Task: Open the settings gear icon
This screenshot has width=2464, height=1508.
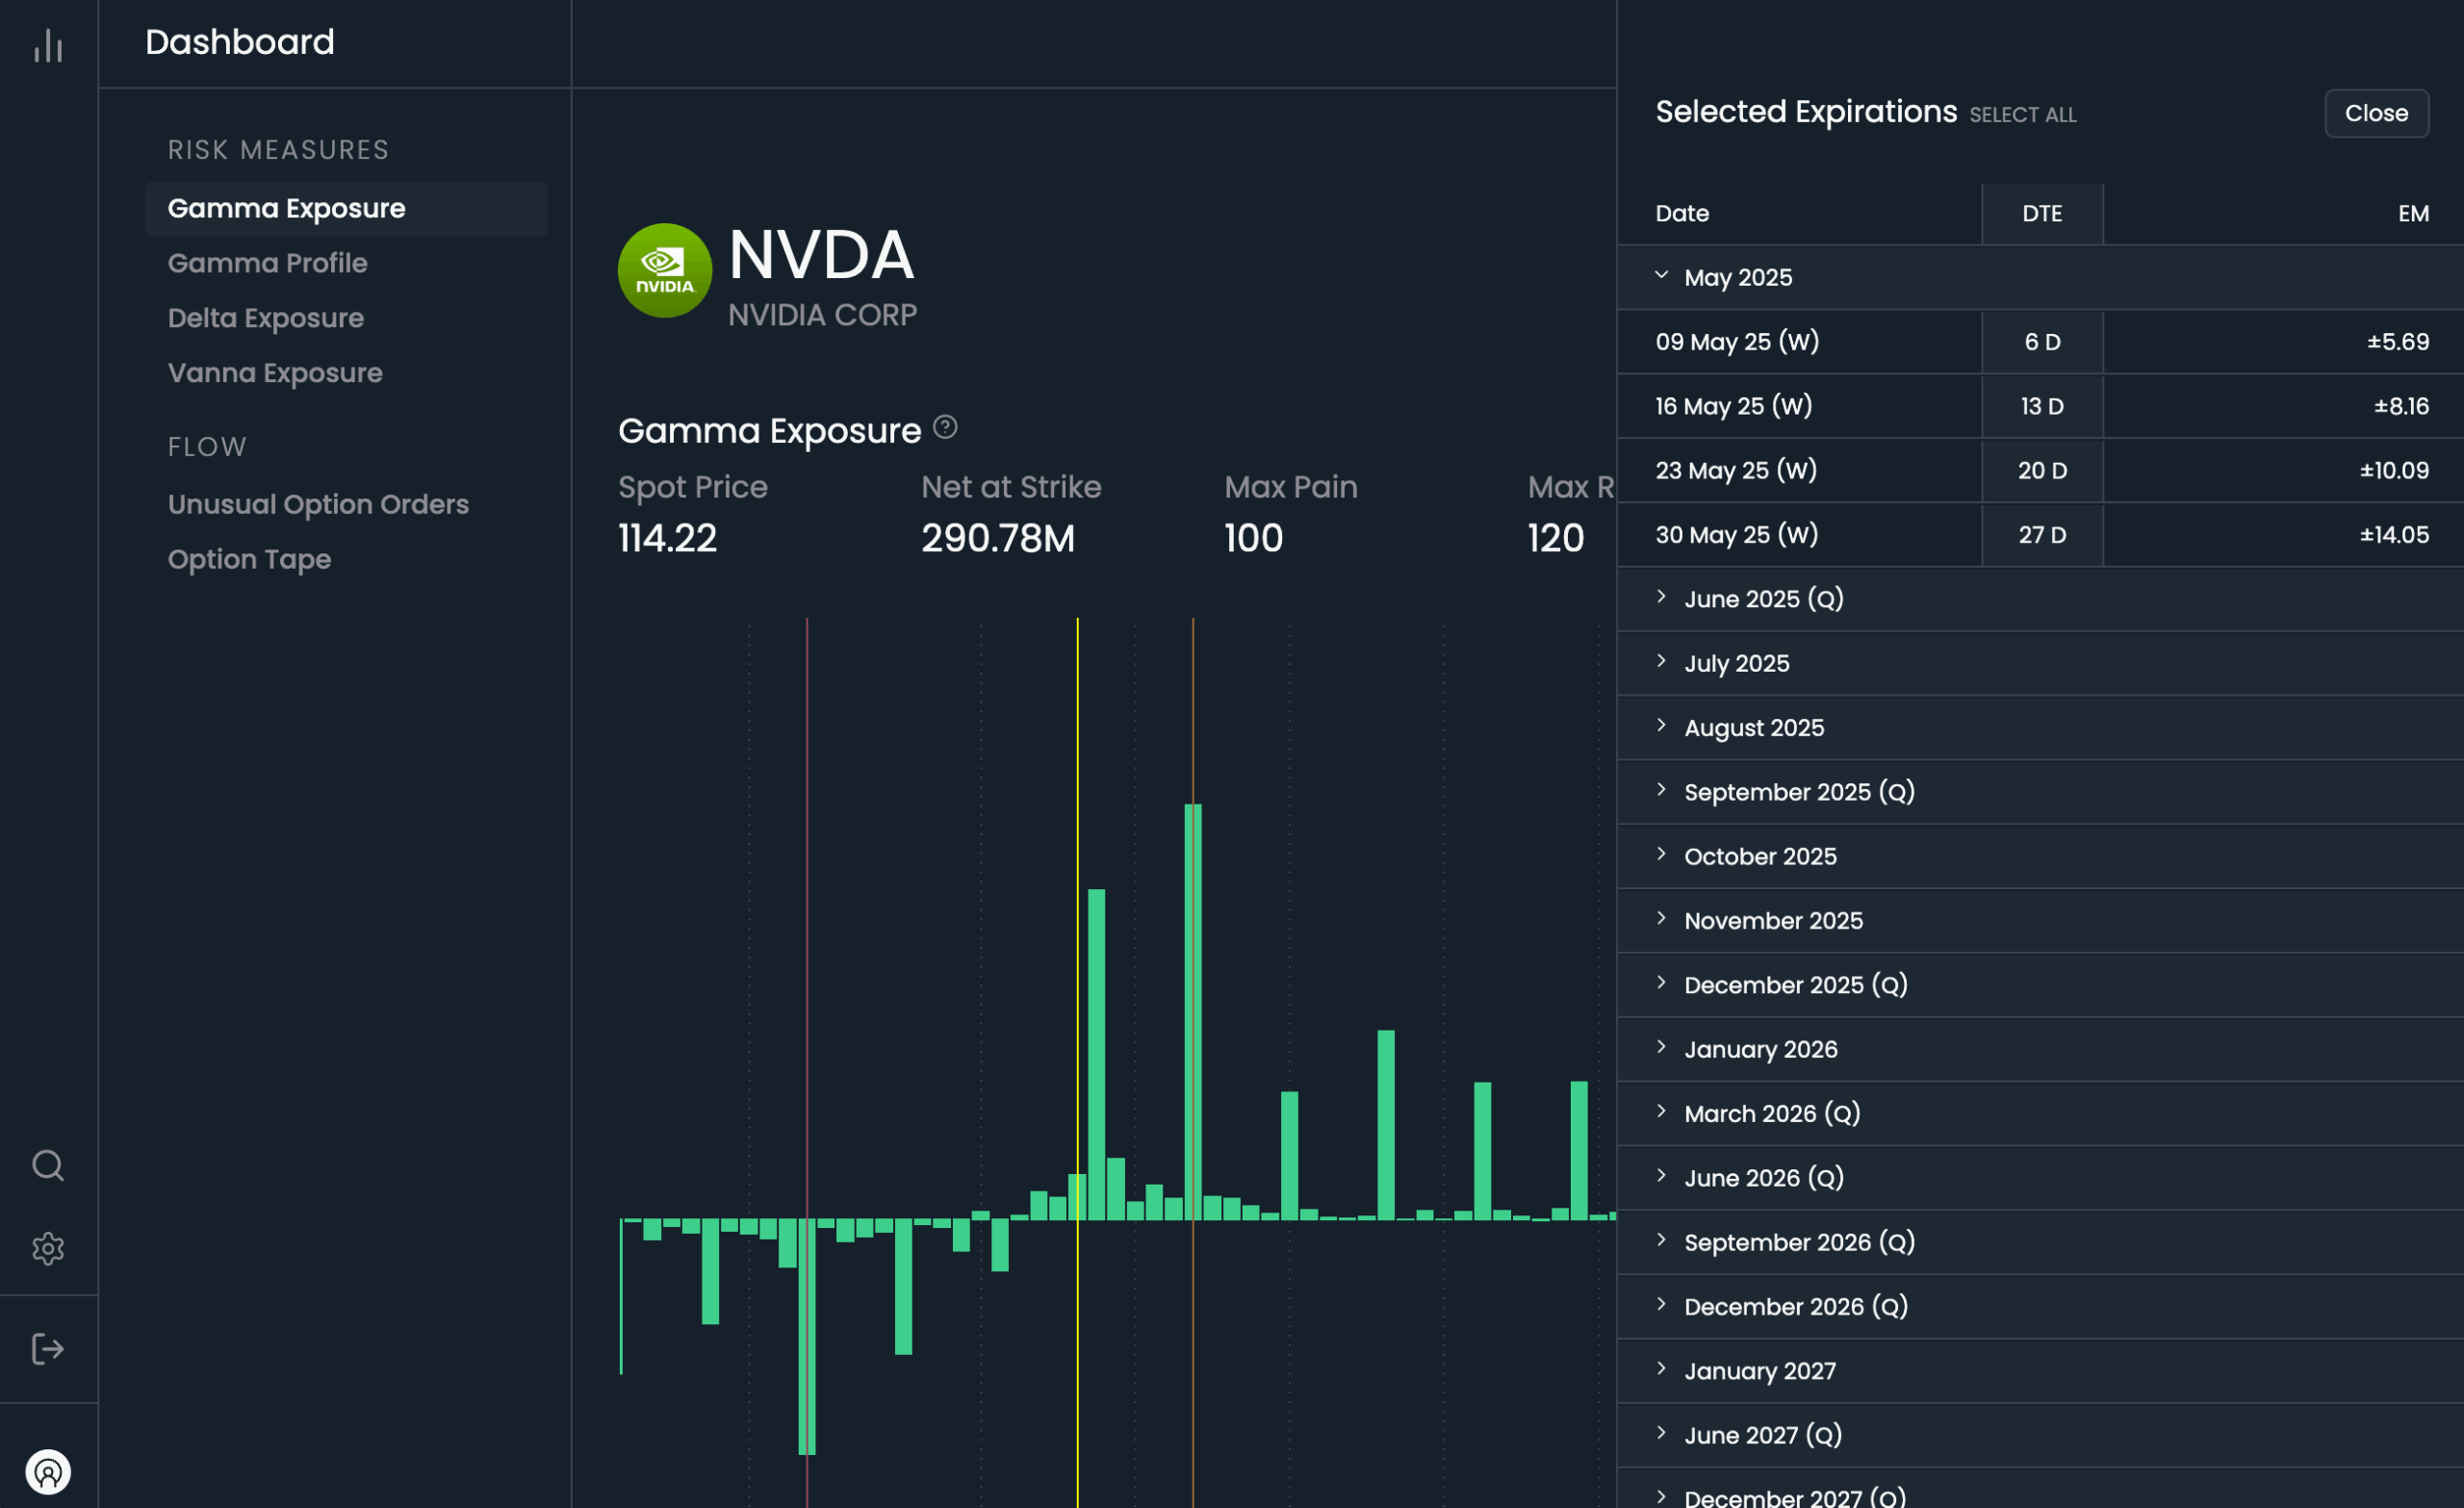Action: tap(48, 1248)
